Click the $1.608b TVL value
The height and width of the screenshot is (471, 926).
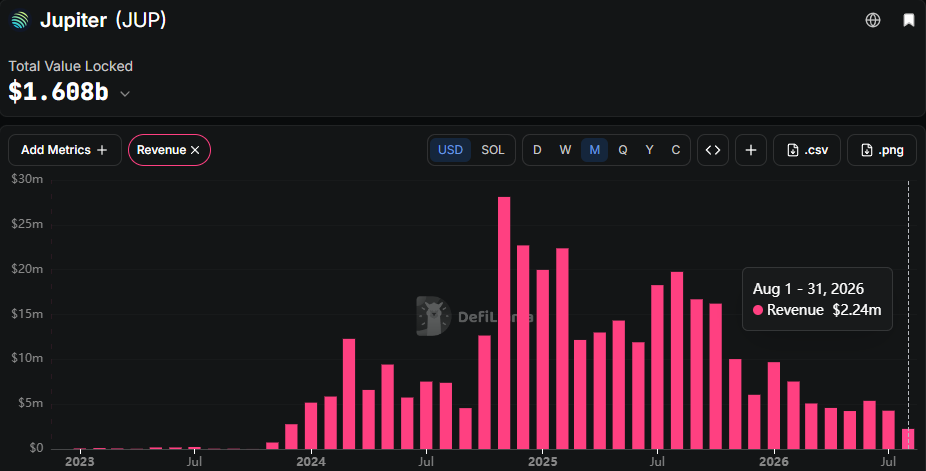tap(58, 92)
